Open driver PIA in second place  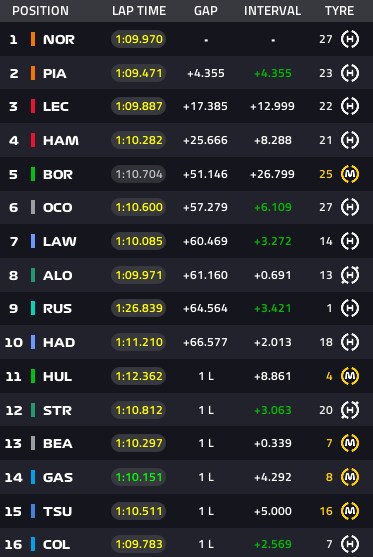(x=55, y=74)
